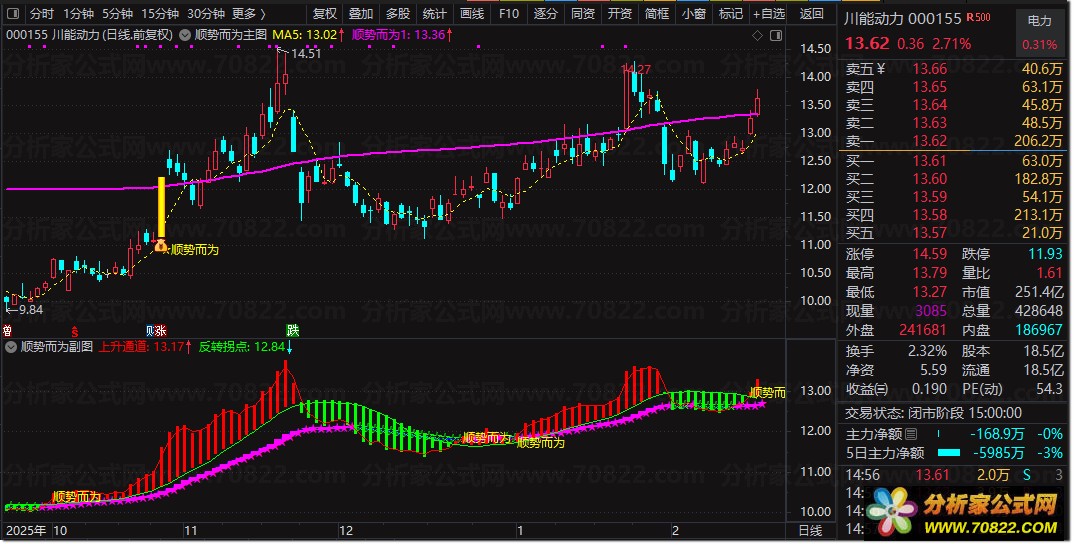Viewport: 1074px width, 544px height.
Task: Expand the 顺势而为主图 indicator dropdown arrow
Action: (187, 35)
